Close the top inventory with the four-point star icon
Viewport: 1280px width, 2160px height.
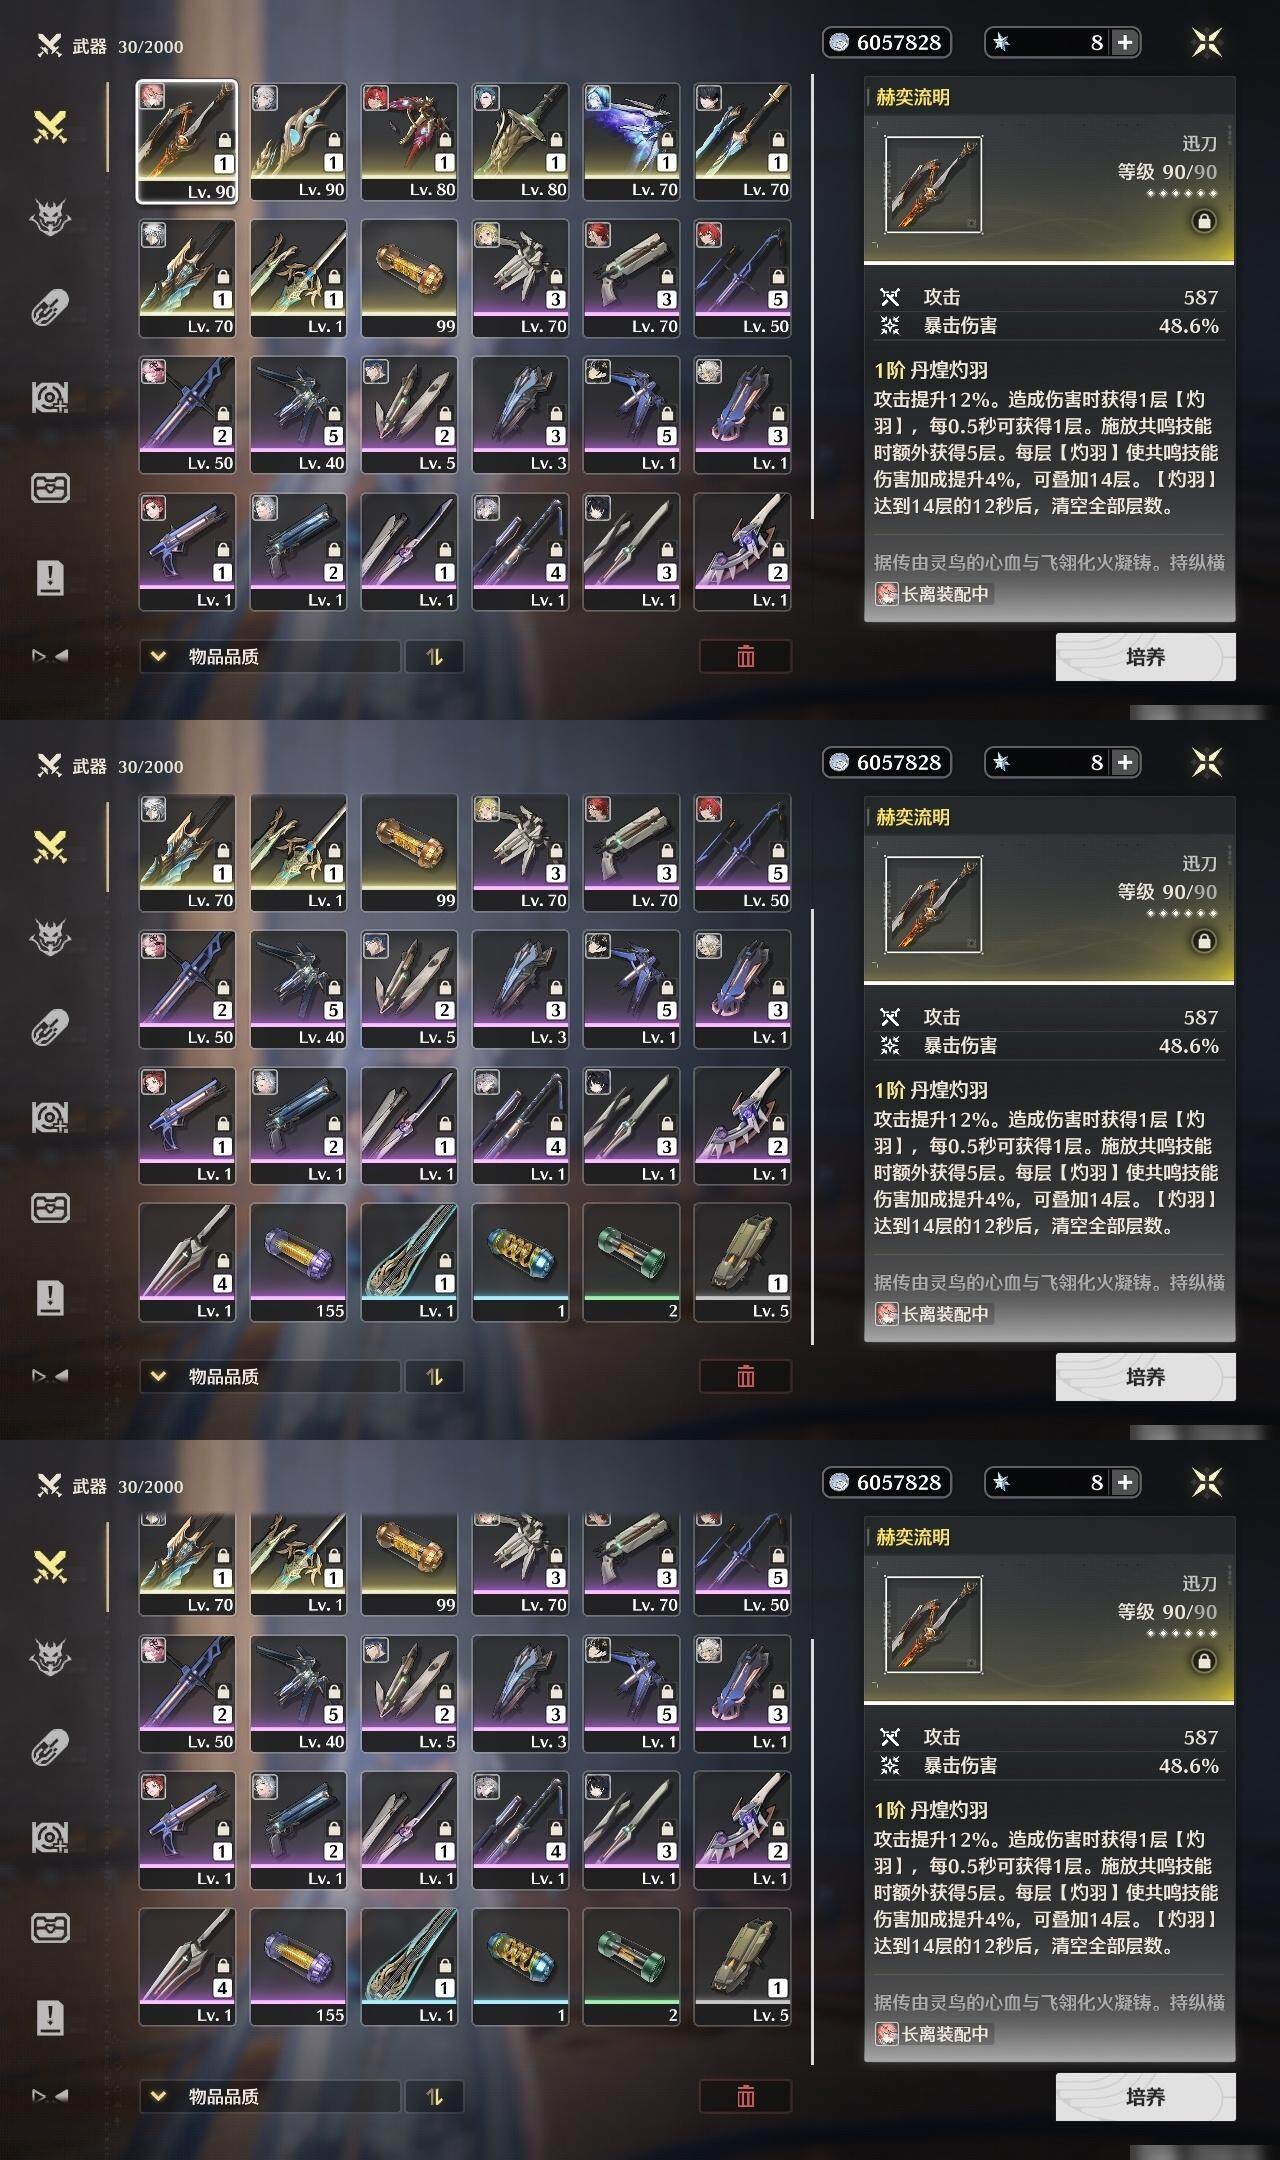(x=1207, y=42)
